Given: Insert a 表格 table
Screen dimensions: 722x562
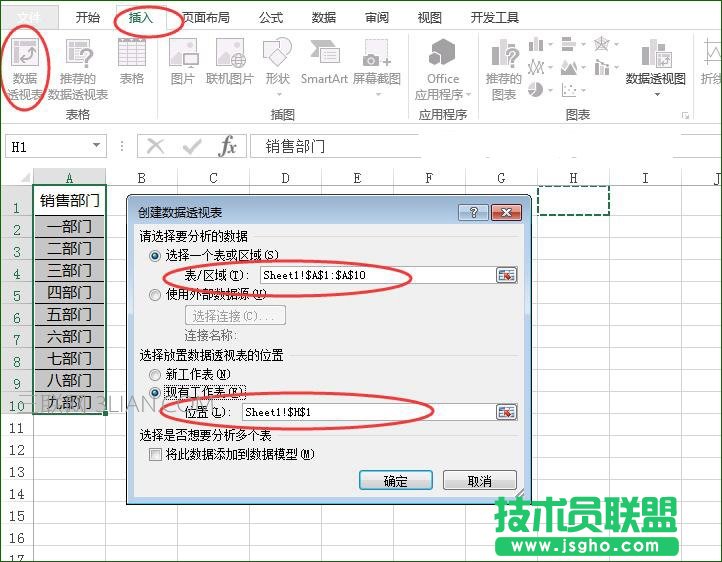Looking at the screenshot, I should (132, 62).
